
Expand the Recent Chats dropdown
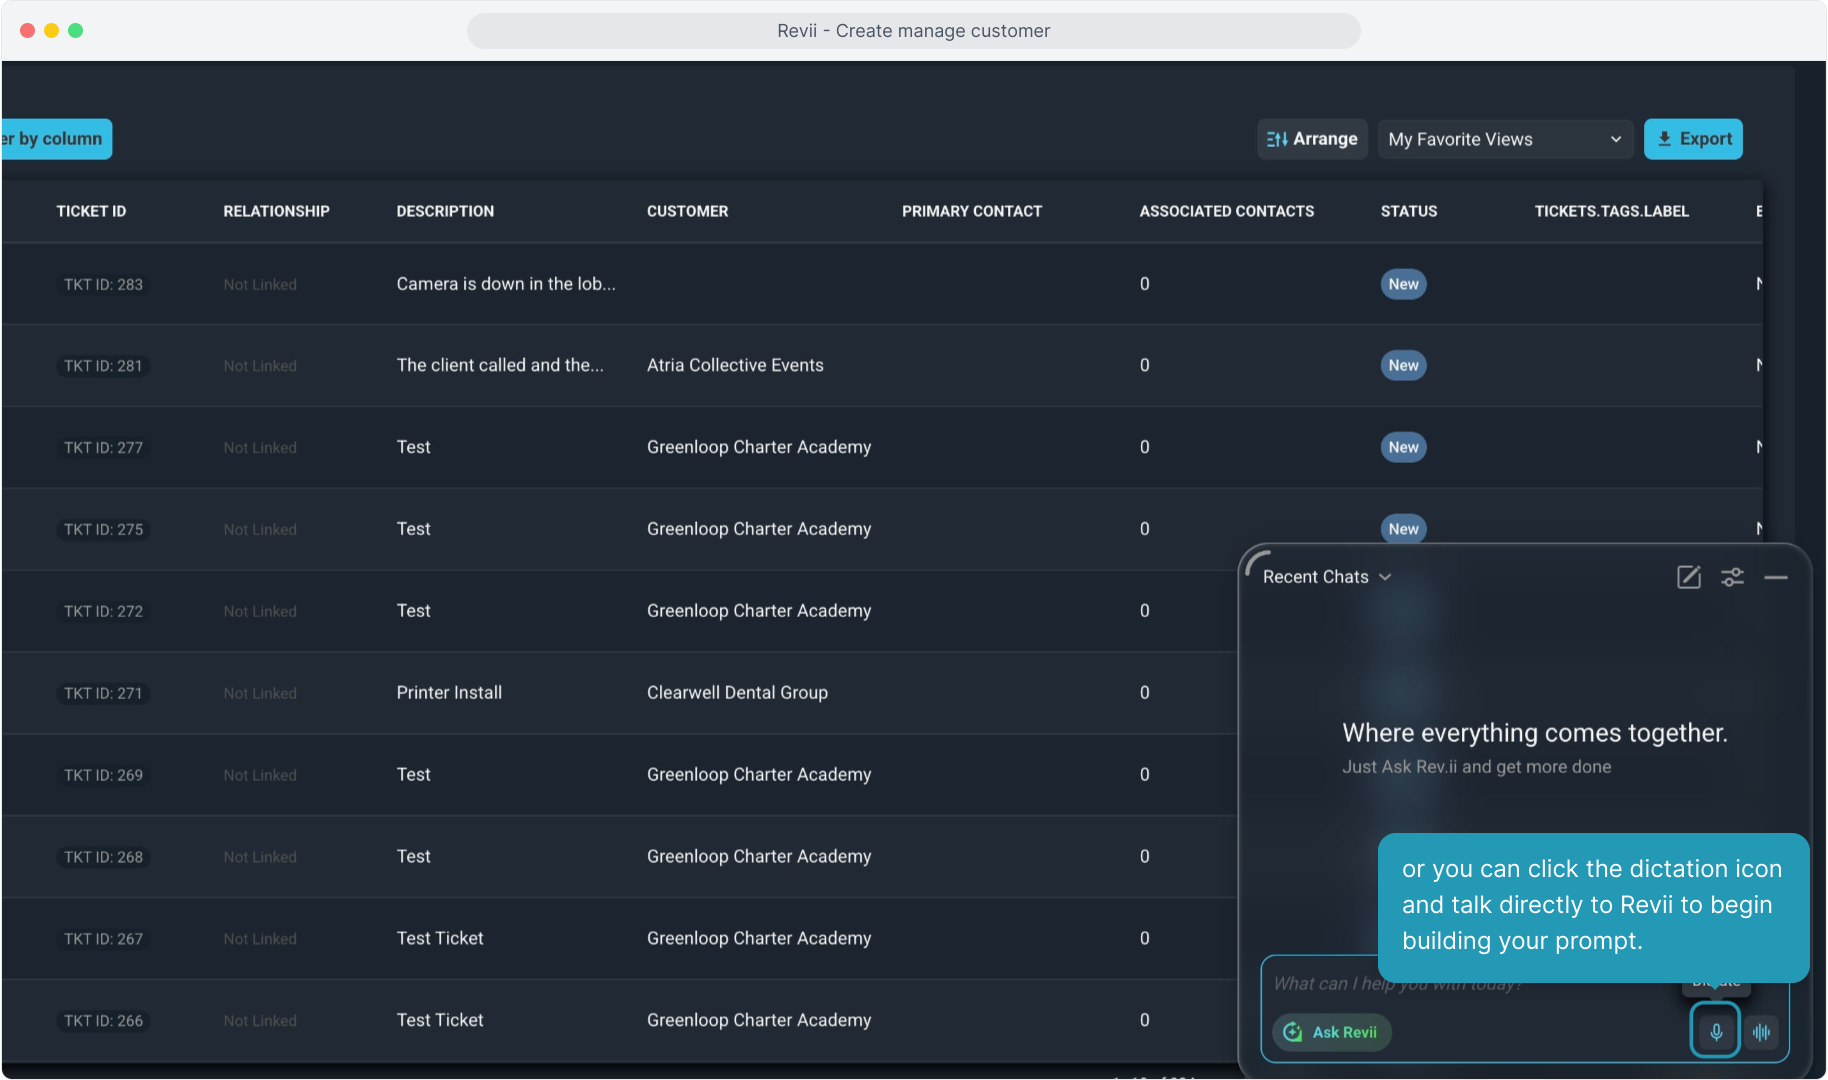(x=1326, y=577)
